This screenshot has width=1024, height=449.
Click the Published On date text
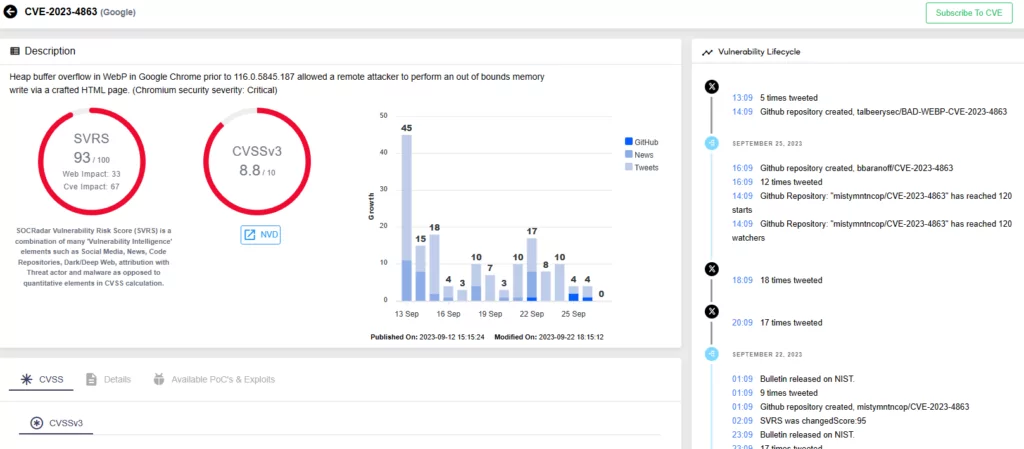click(427, 337)
